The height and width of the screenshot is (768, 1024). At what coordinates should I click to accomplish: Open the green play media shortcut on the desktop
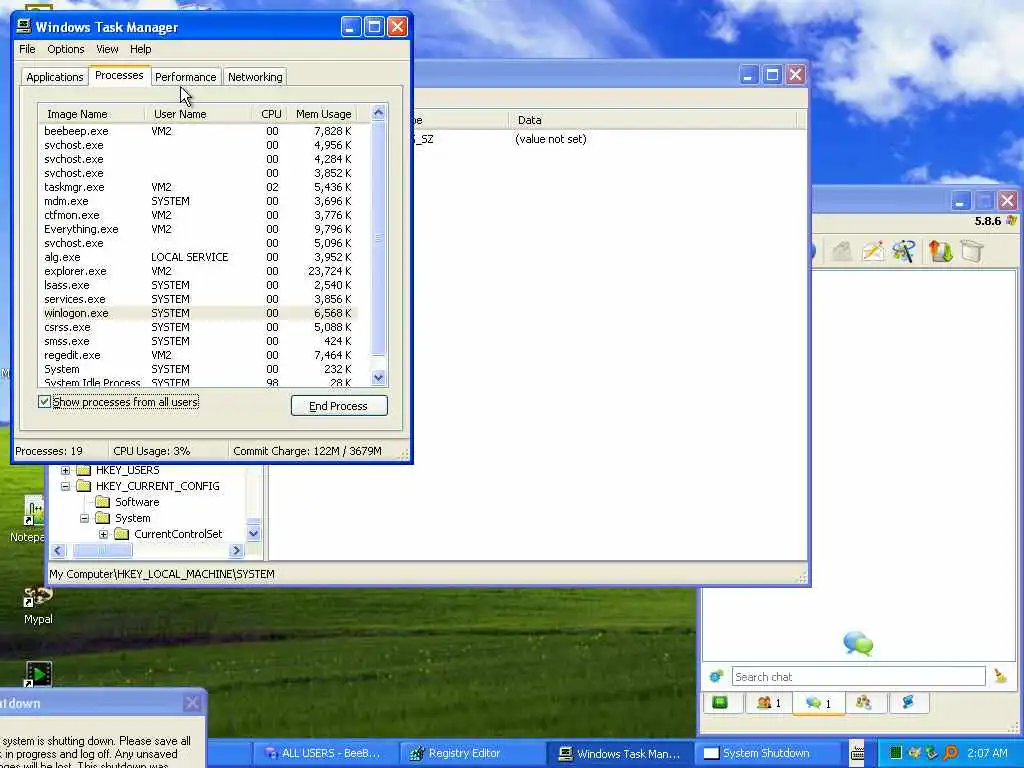[39, 674]
